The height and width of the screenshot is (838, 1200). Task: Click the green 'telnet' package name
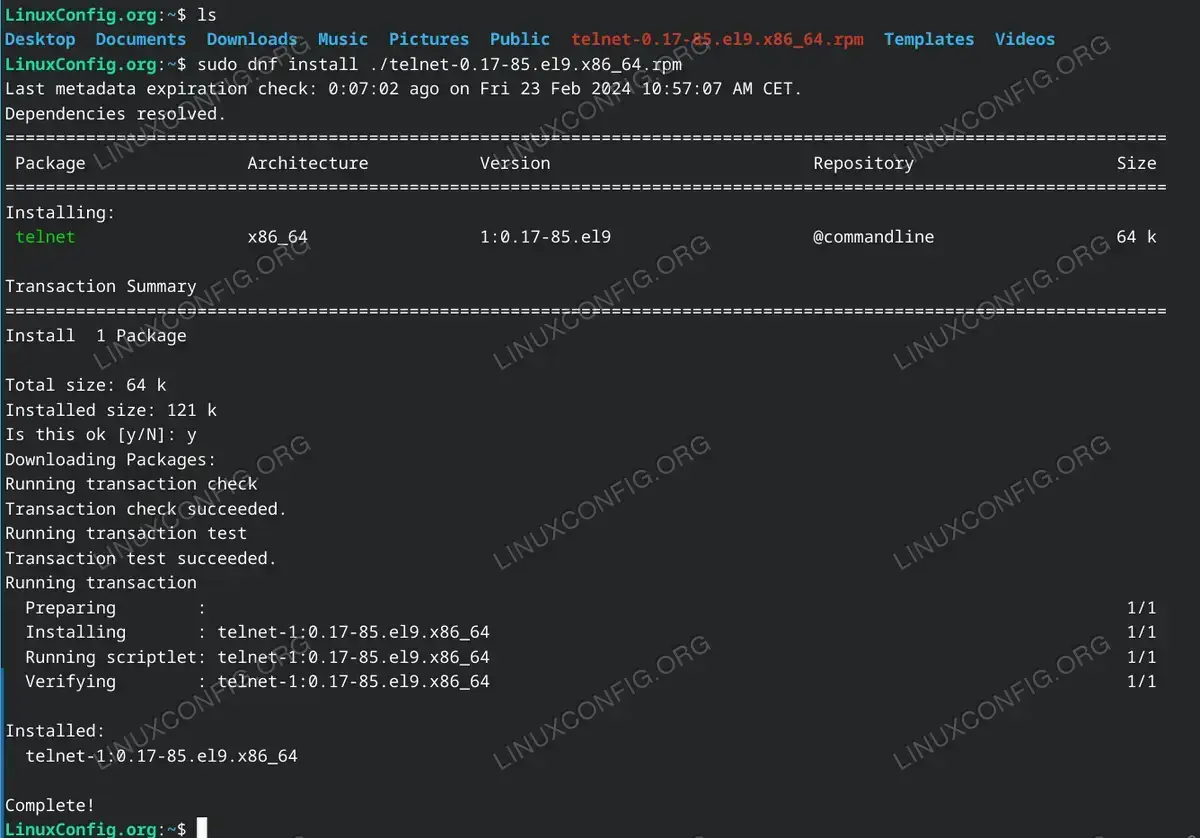(x=45, y=237)
